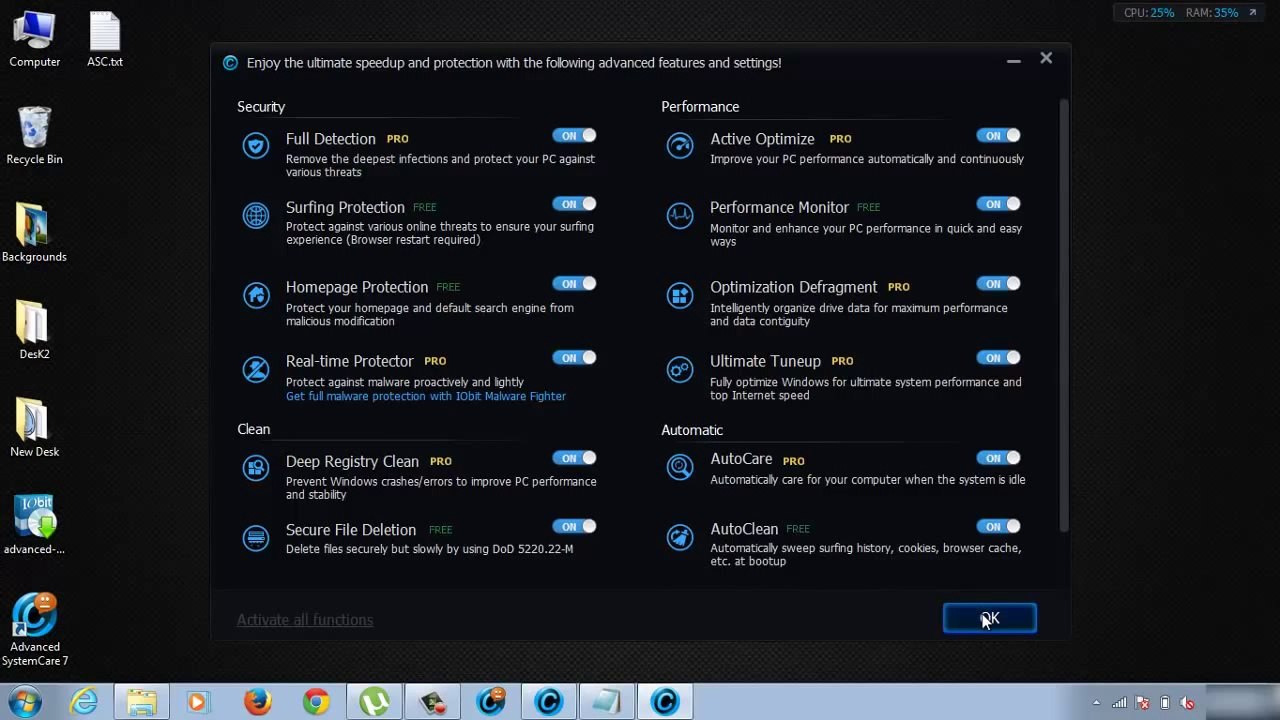
Task: Show hidden system tray icons
Action: click(1096, 703)
